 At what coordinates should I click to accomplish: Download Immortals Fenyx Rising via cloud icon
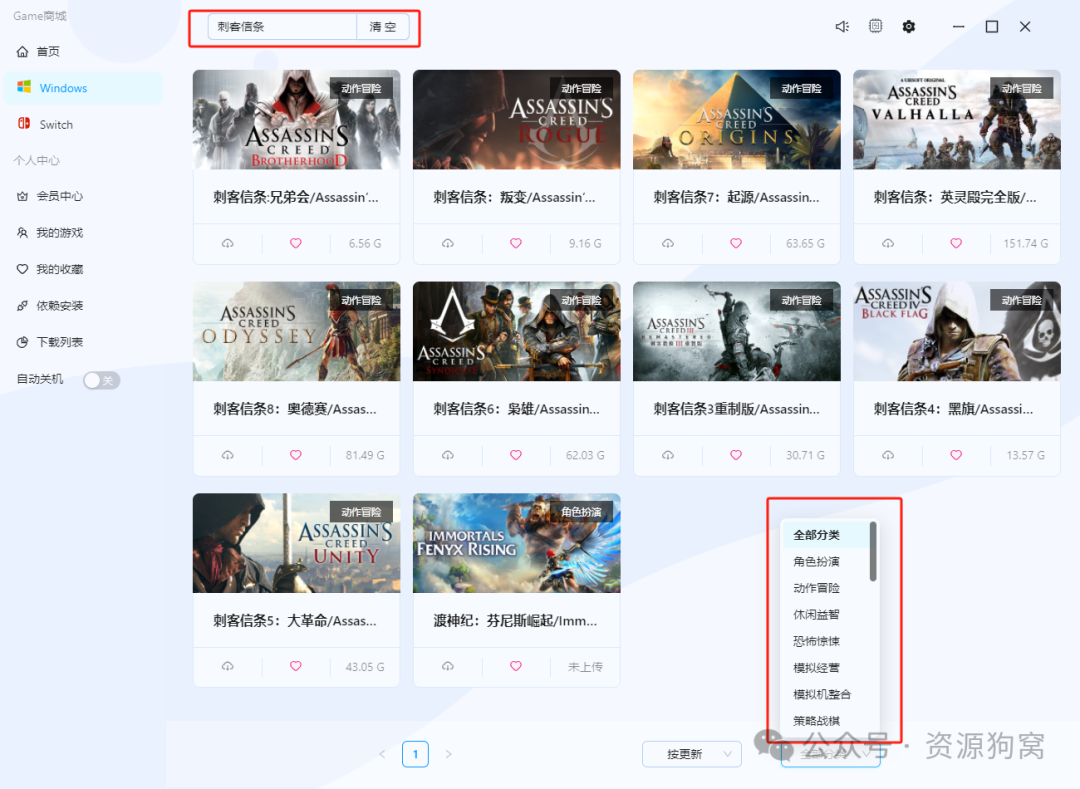[448, 666]
